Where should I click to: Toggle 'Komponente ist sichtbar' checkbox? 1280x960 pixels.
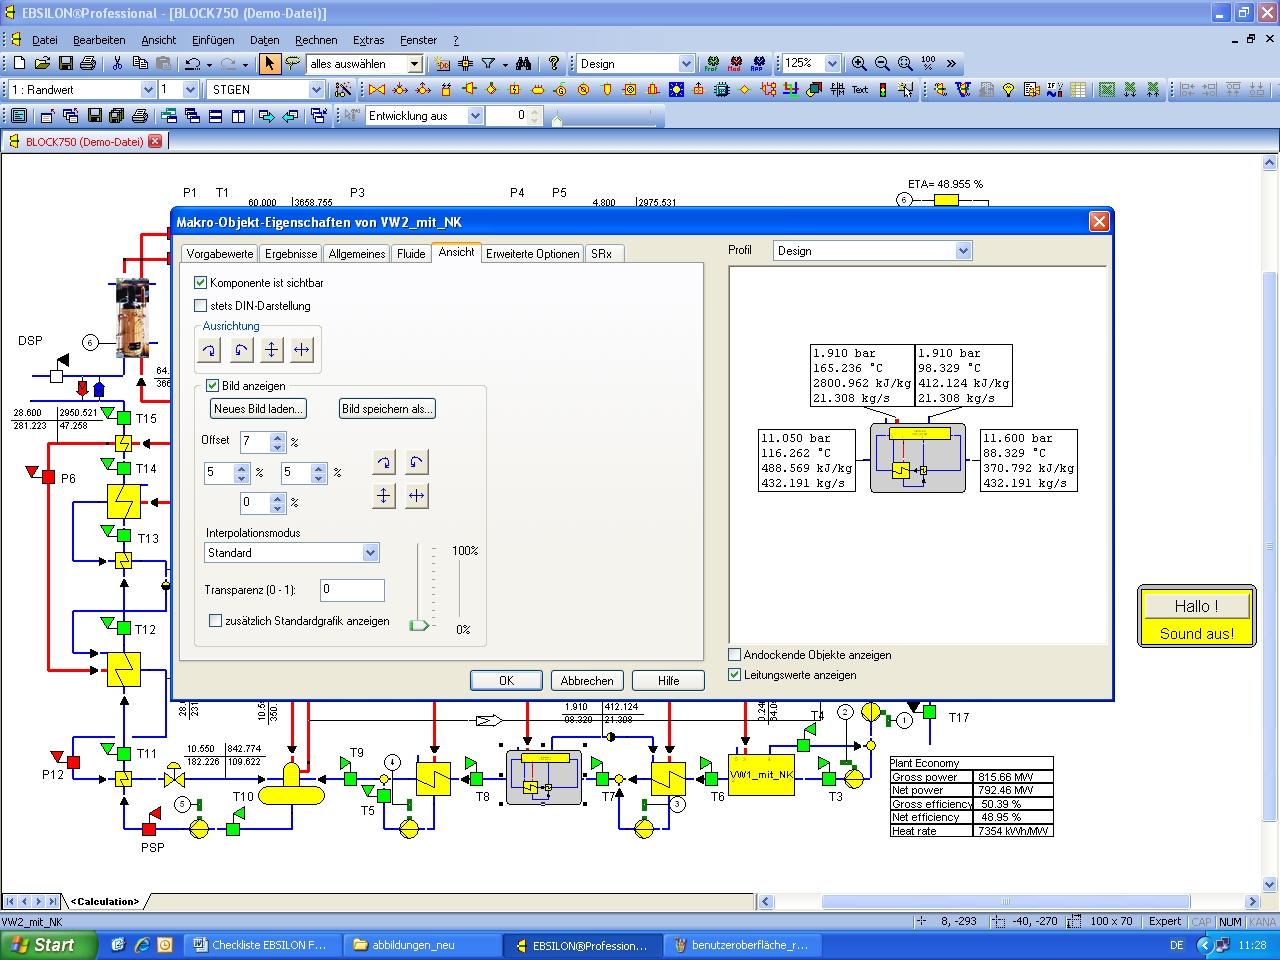(x=200, y=283)
